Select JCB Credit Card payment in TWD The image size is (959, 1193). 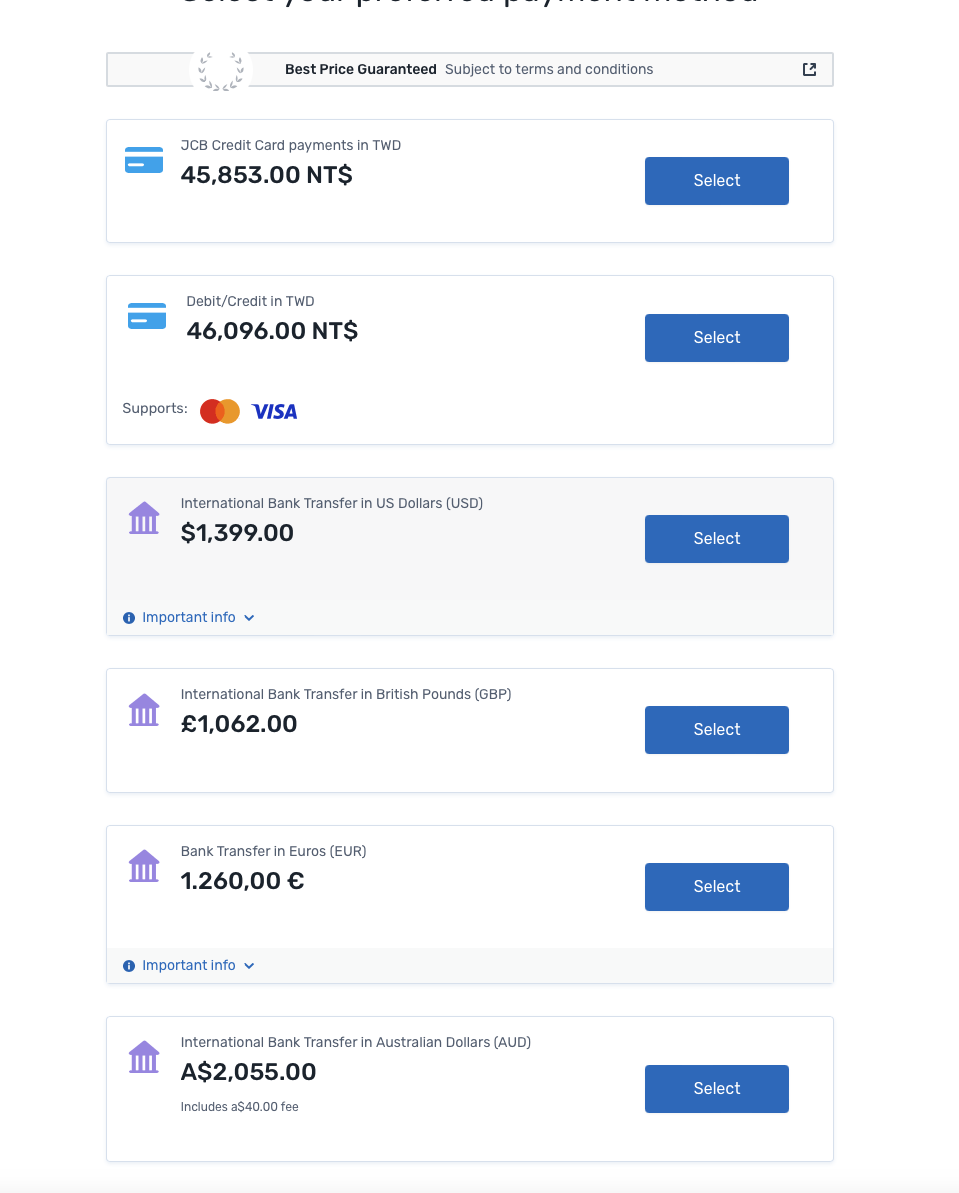tap(716, 181)
